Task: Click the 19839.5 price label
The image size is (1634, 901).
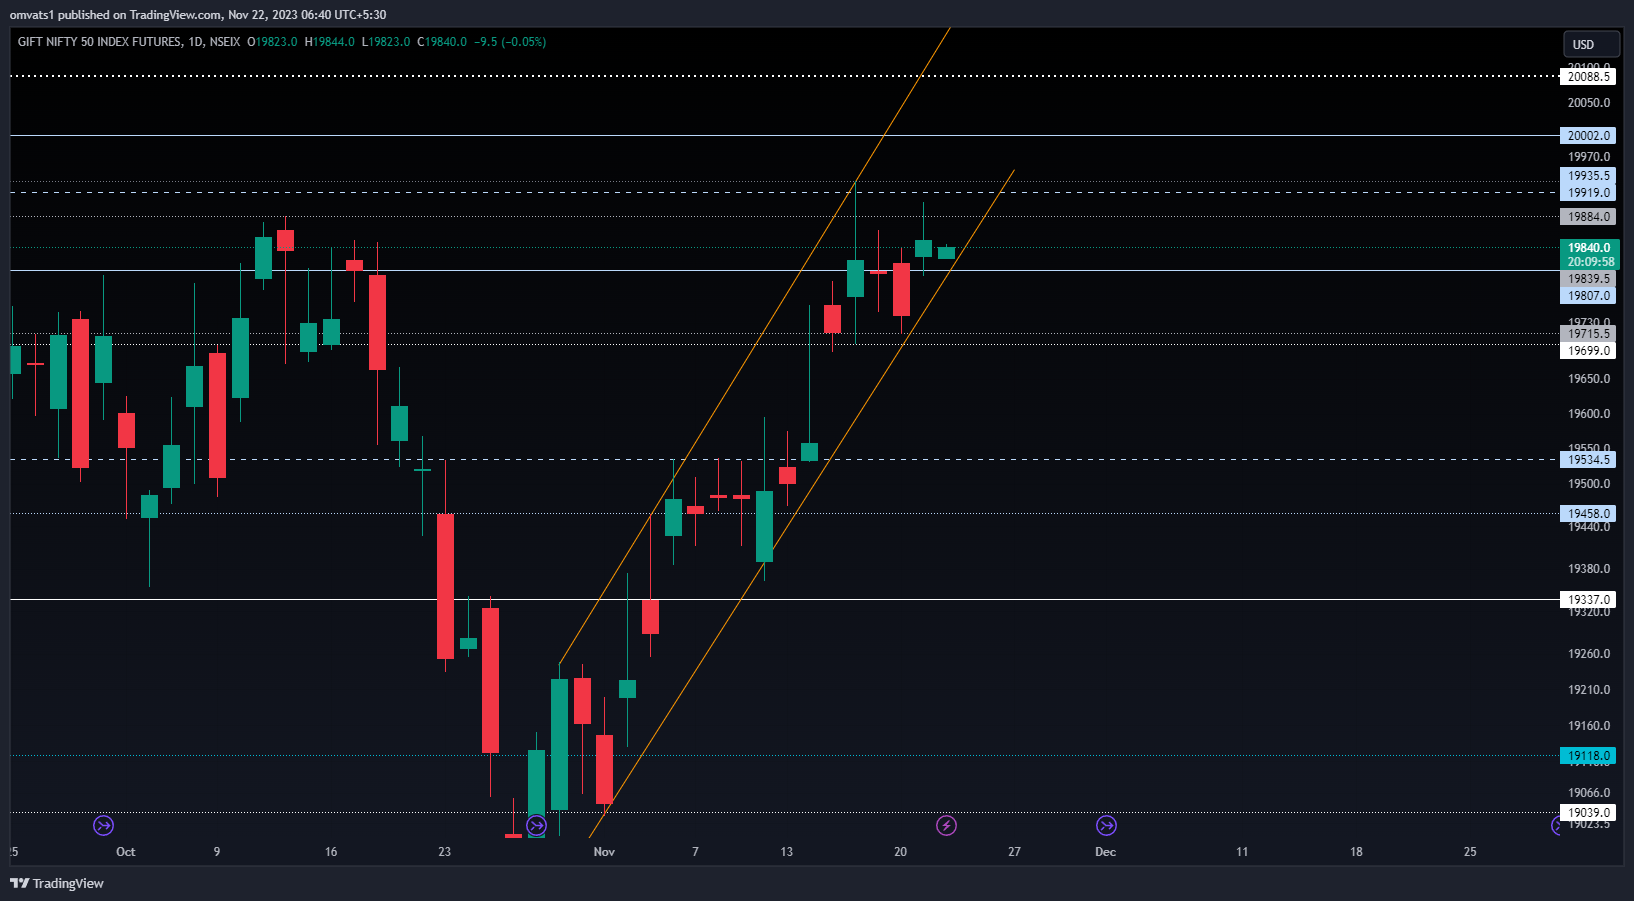Action: [x=1588, y=279]
